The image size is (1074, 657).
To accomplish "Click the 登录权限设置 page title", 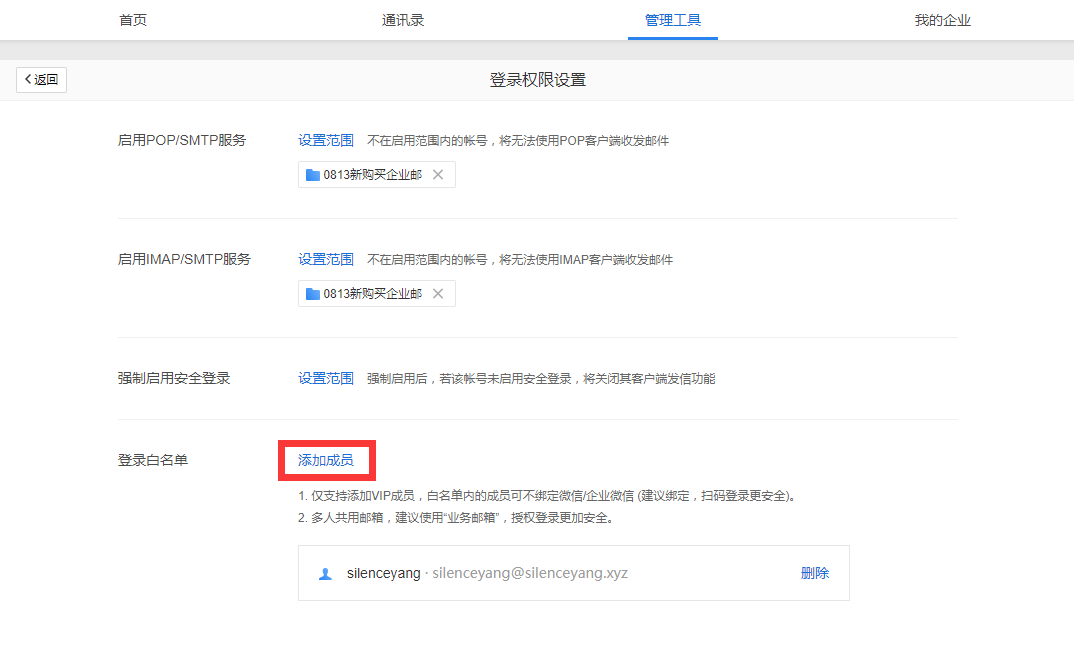I will click(538, 80).
